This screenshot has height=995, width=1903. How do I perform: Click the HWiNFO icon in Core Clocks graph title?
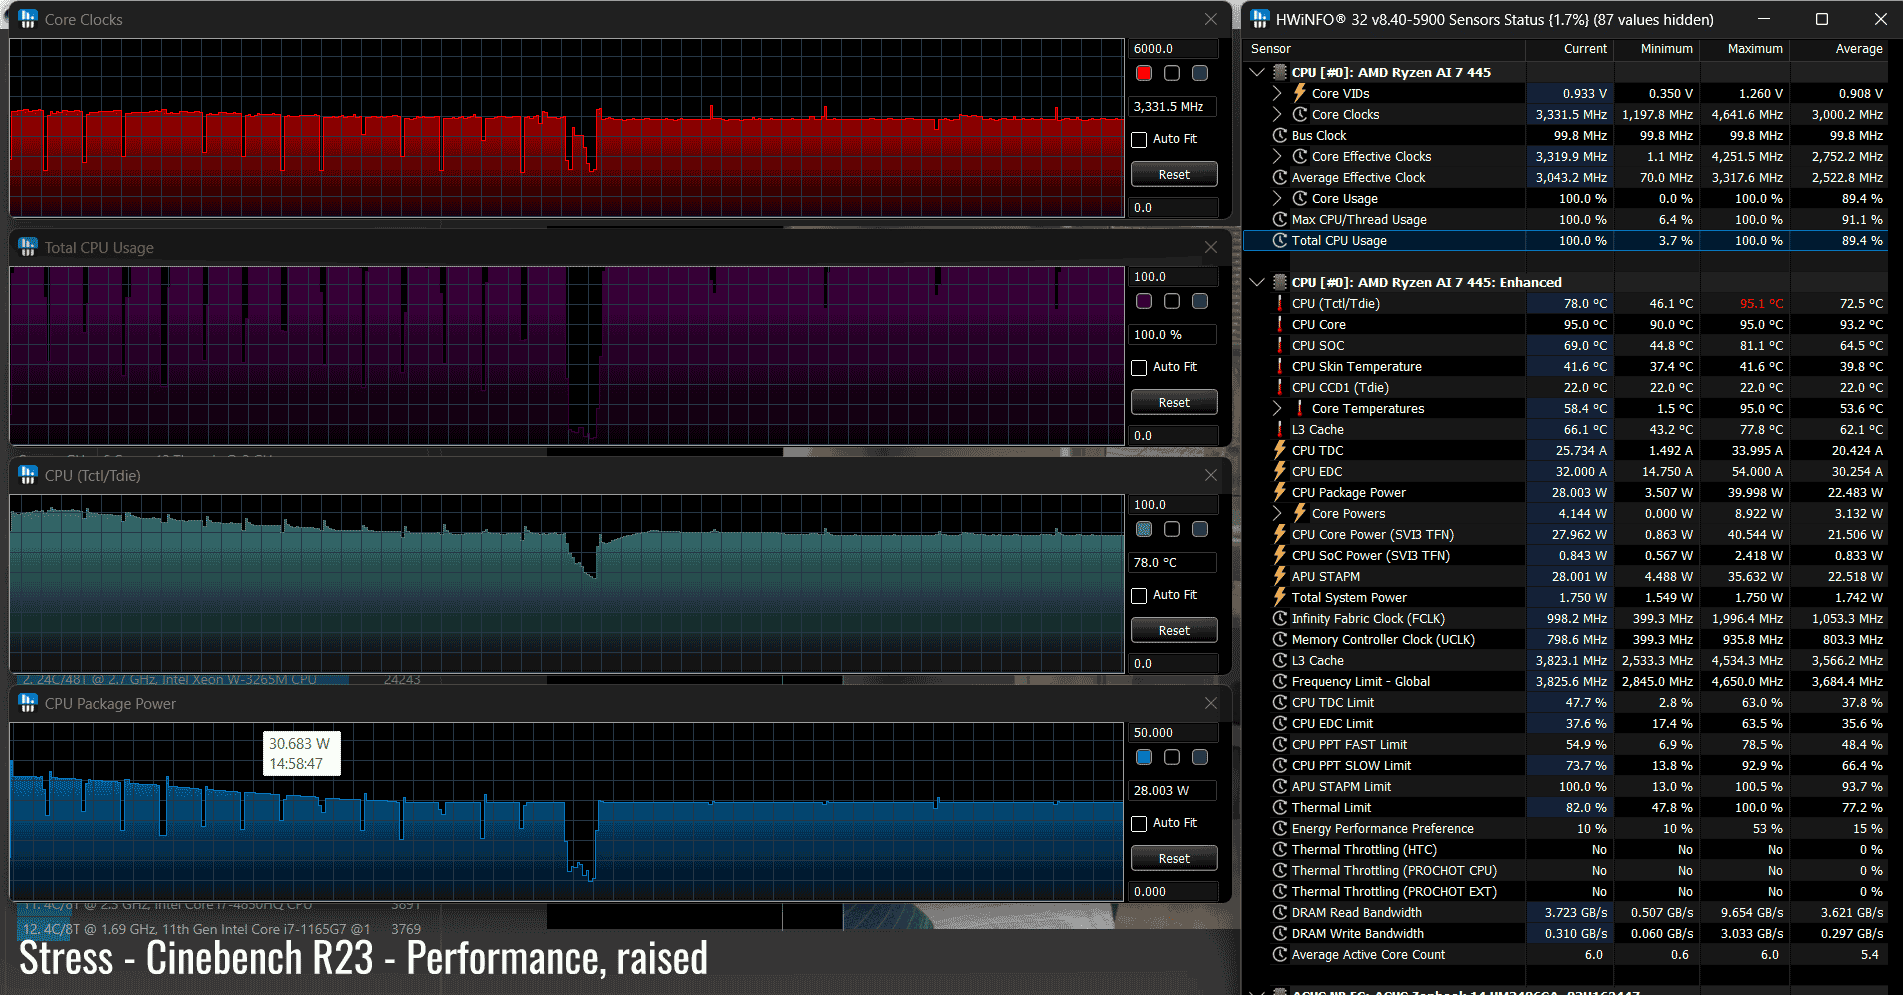pos(28,19)
